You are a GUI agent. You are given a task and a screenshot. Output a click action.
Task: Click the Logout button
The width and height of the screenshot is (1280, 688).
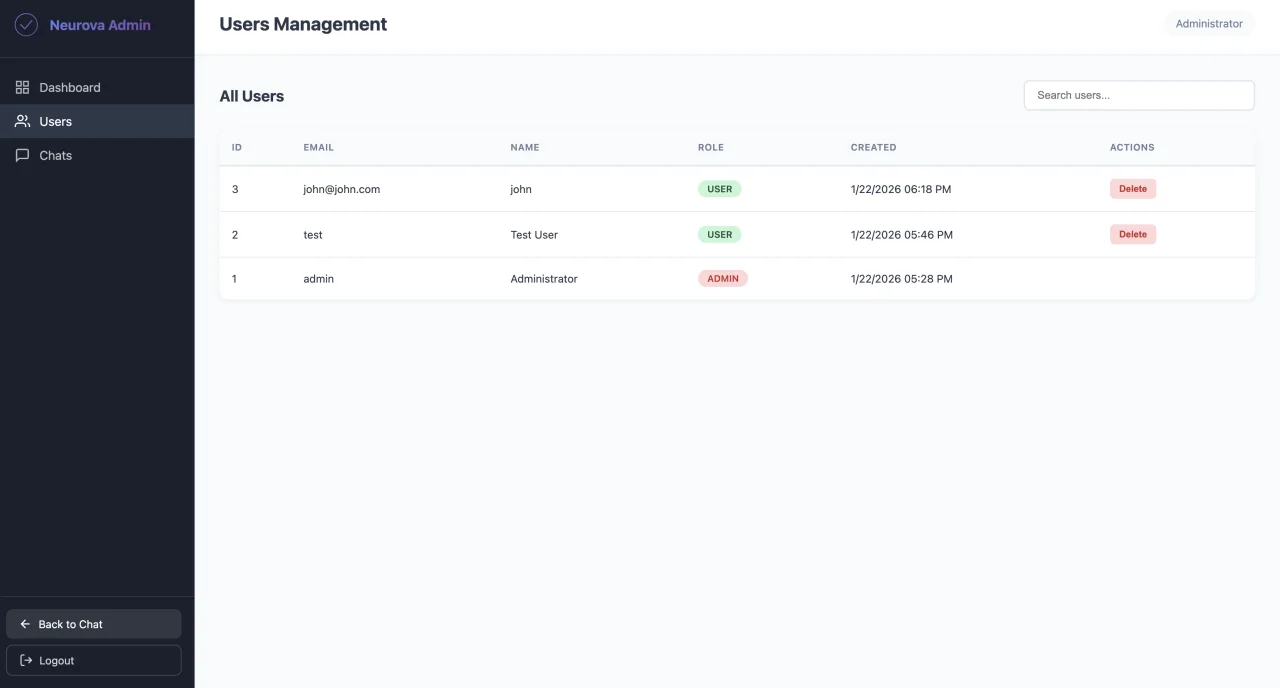pos(94,661)
